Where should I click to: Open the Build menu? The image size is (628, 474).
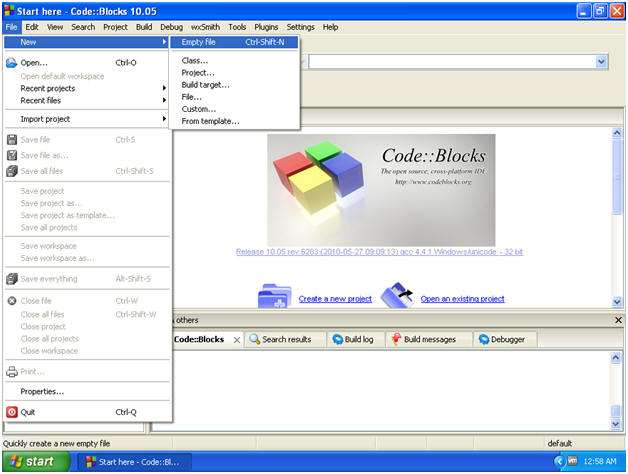(x=144, y=27)
